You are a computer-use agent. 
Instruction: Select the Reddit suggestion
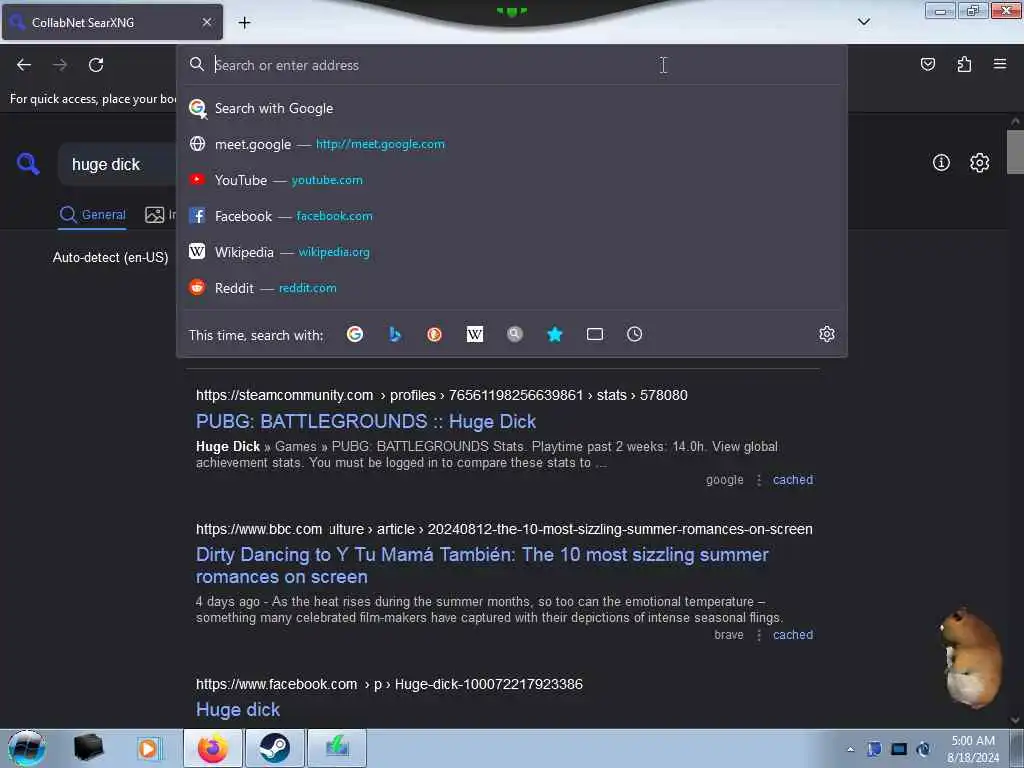(512, 288)
